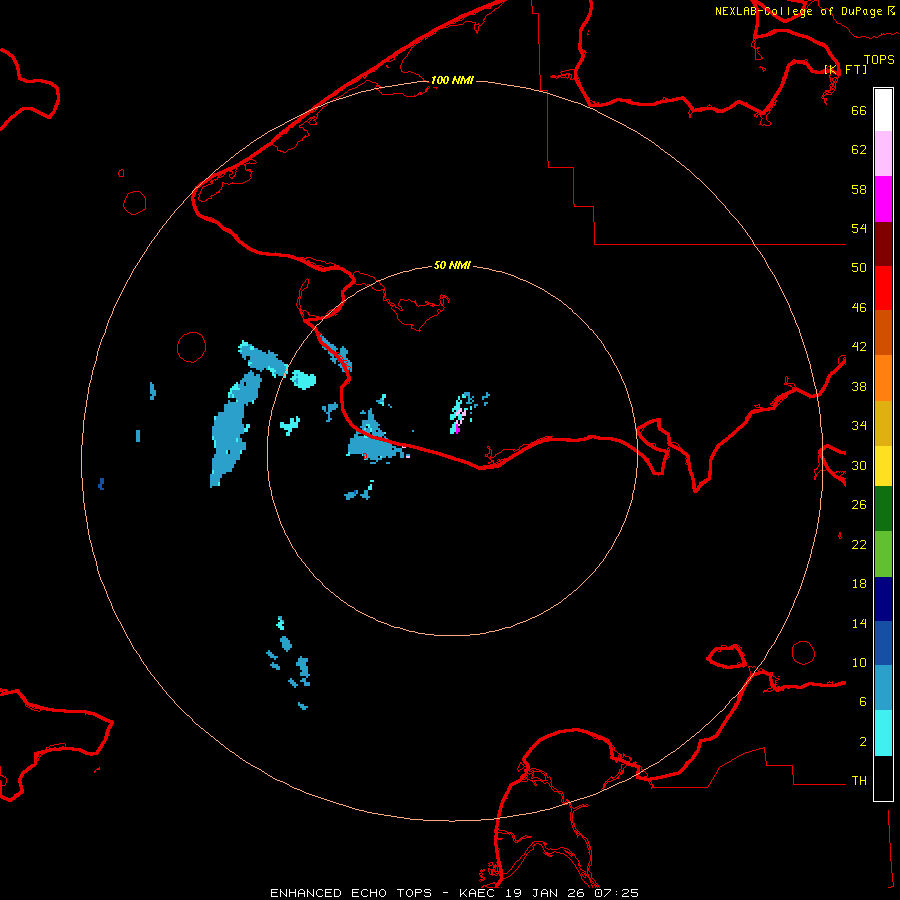Click the gold legend swatch
This screenshot has height=900, width=900.
click(x=883, y=423)
